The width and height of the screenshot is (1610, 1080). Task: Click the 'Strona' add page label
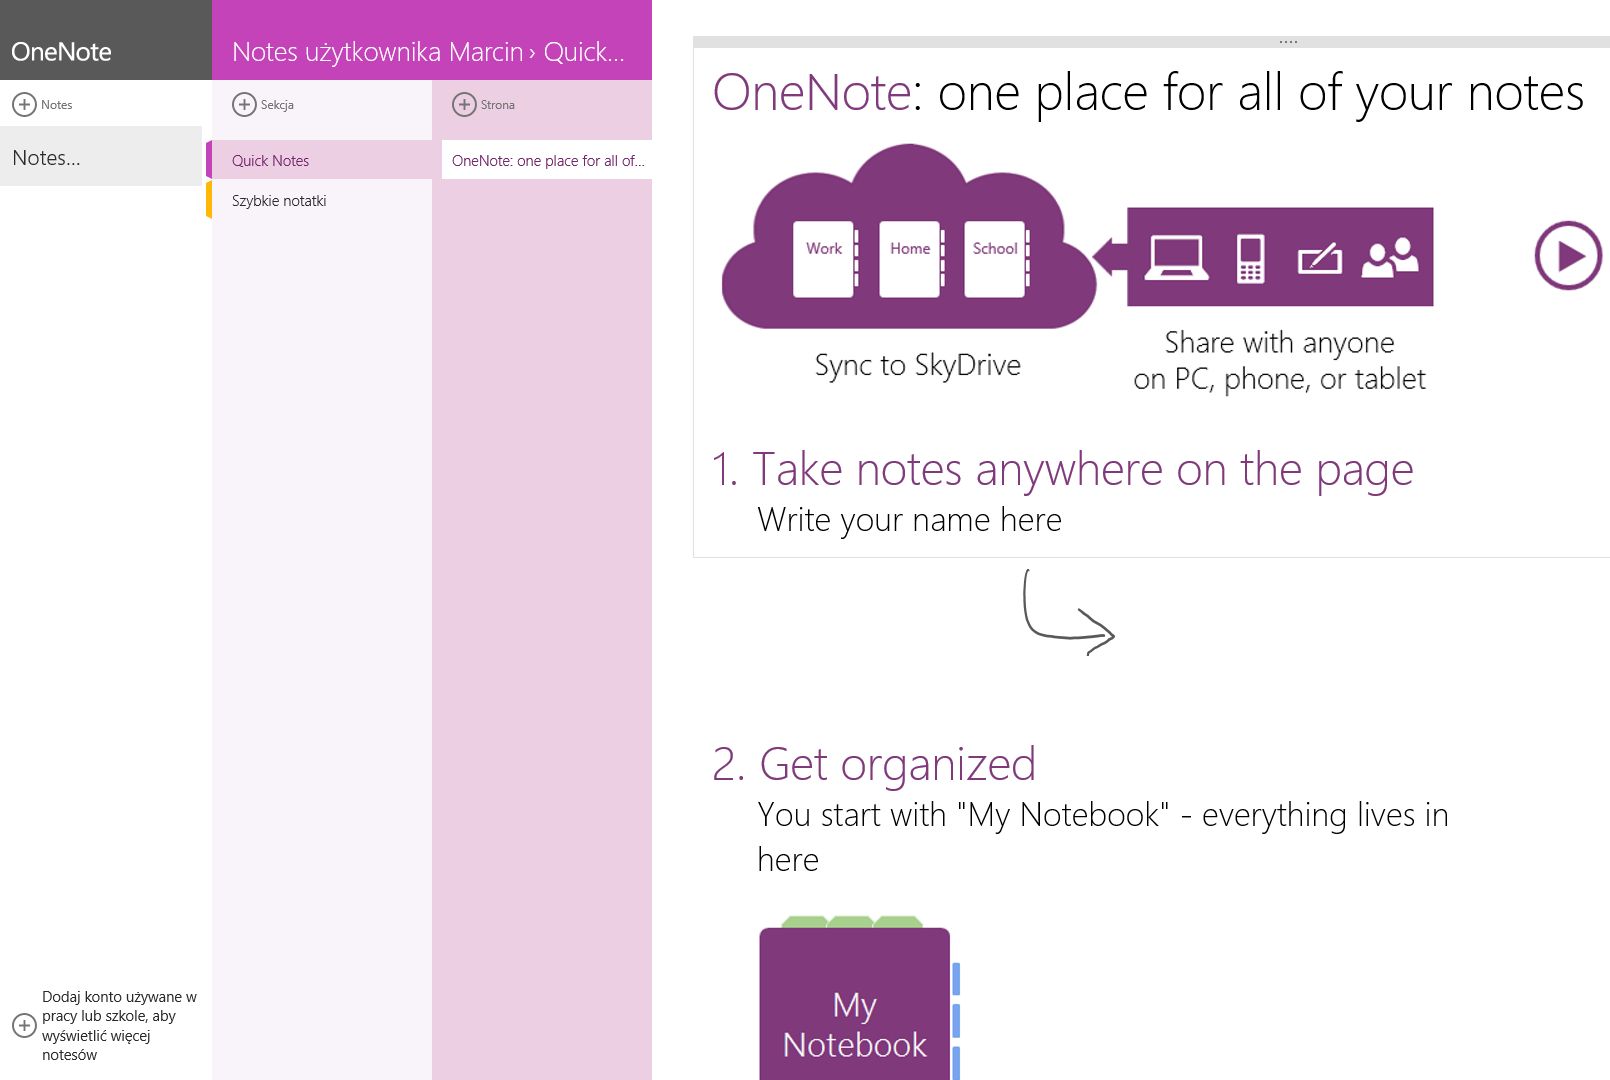(x=497, y=104)
